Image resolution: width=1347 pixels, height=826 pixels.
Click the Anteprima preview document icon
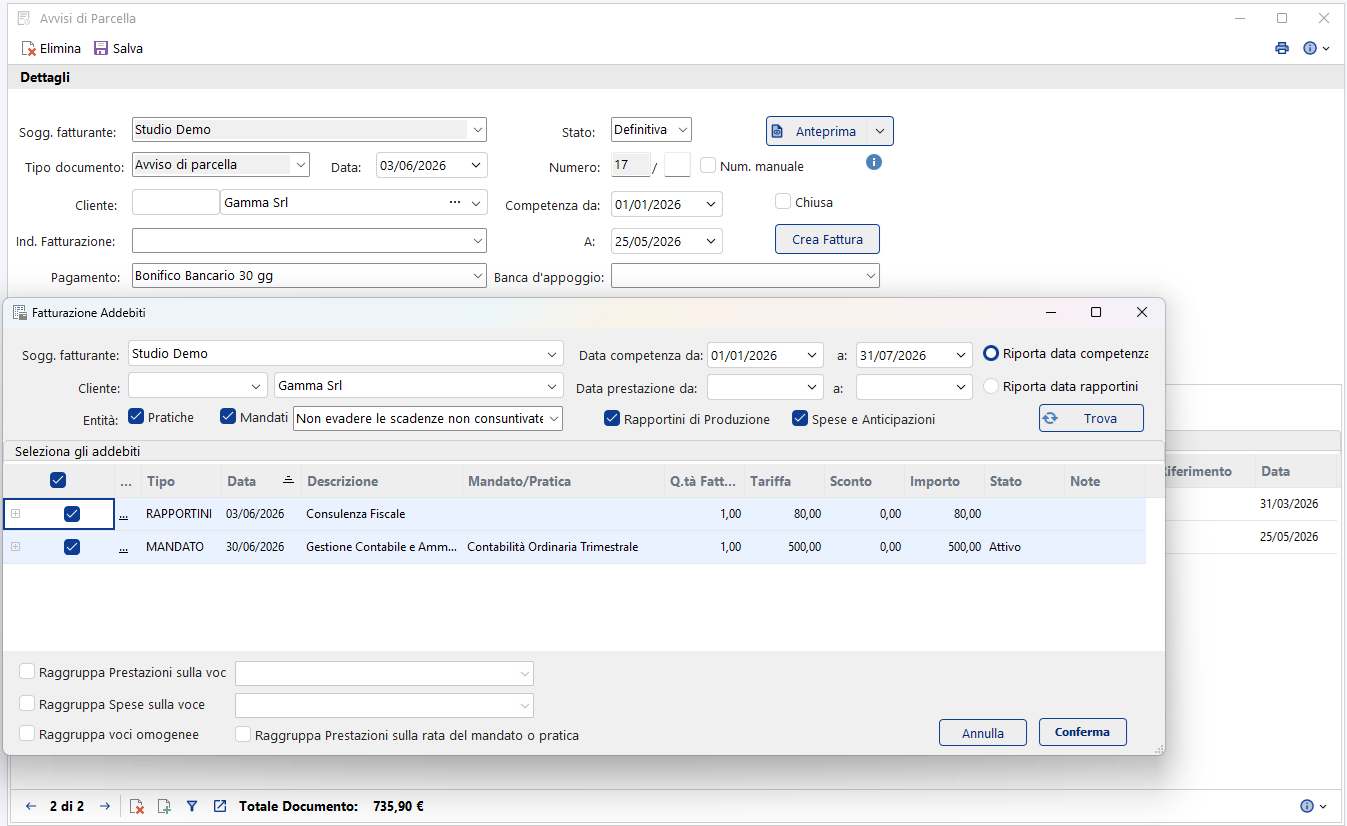778,131
